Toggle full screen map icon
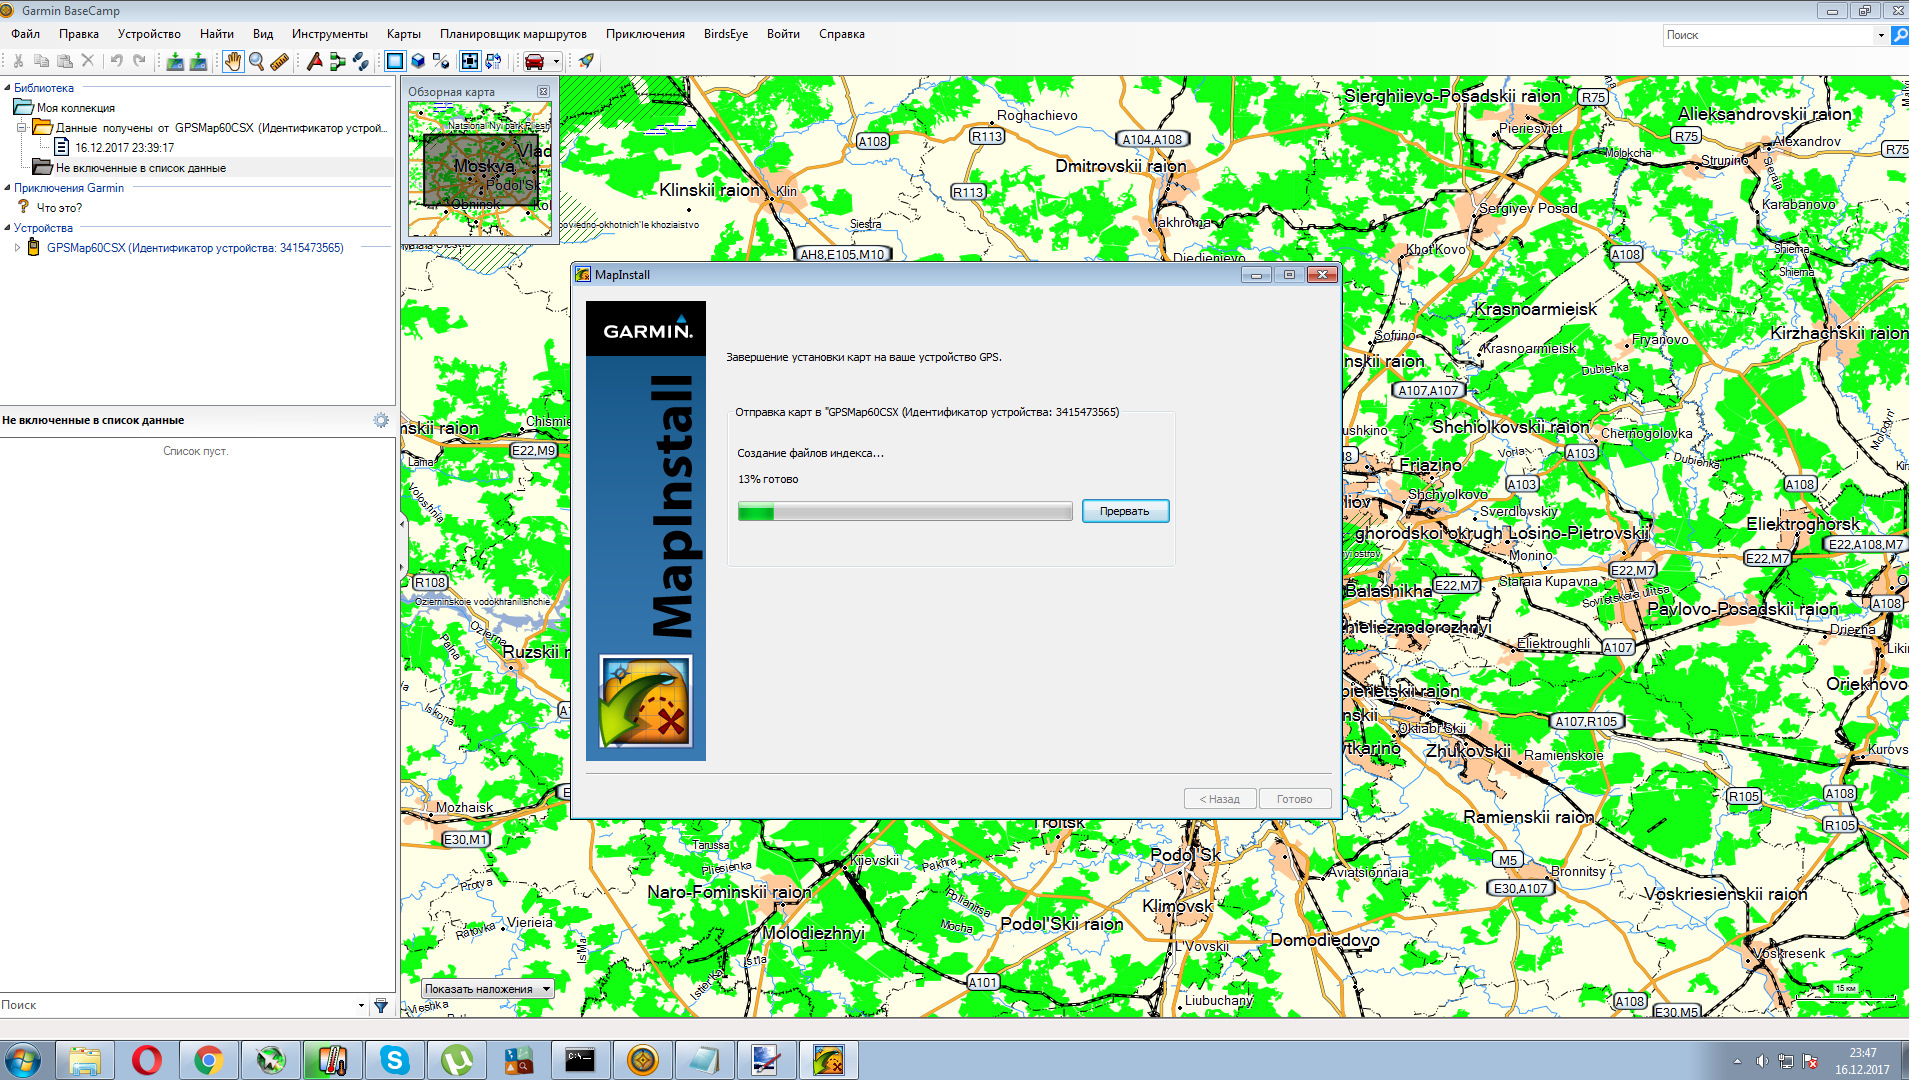Viewport: 1909px width, 1080px height. (x=470, y=61)
